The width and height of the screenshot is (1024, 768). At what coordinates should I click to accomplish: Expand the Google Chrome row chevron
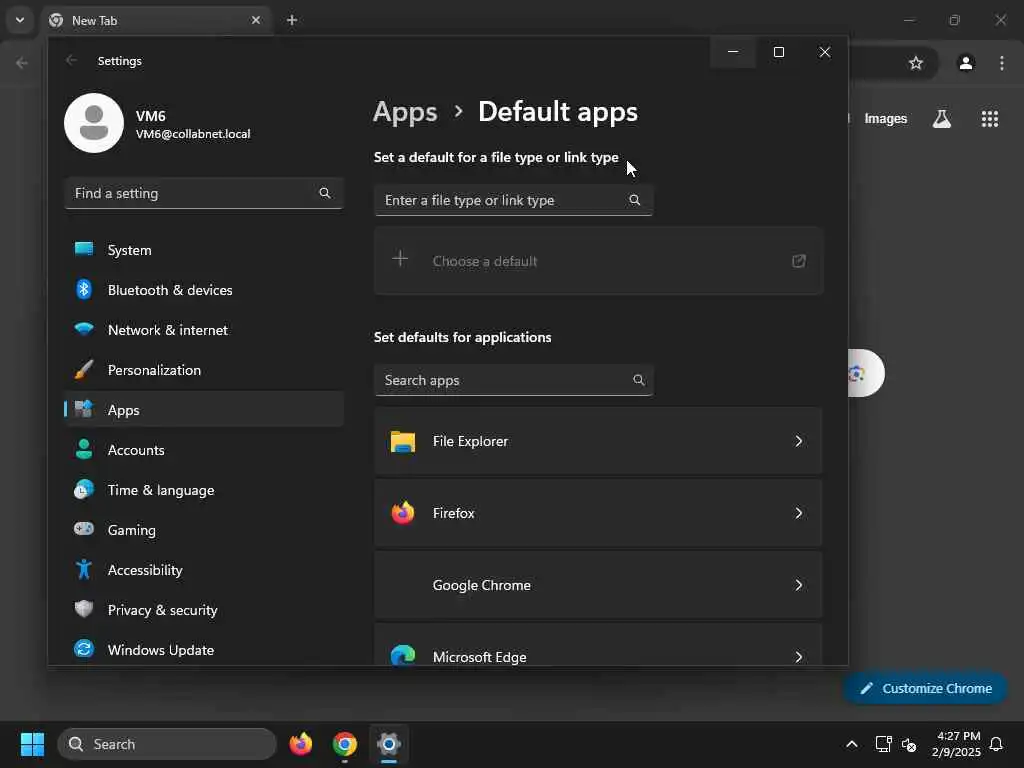click(x=799, y=585)
